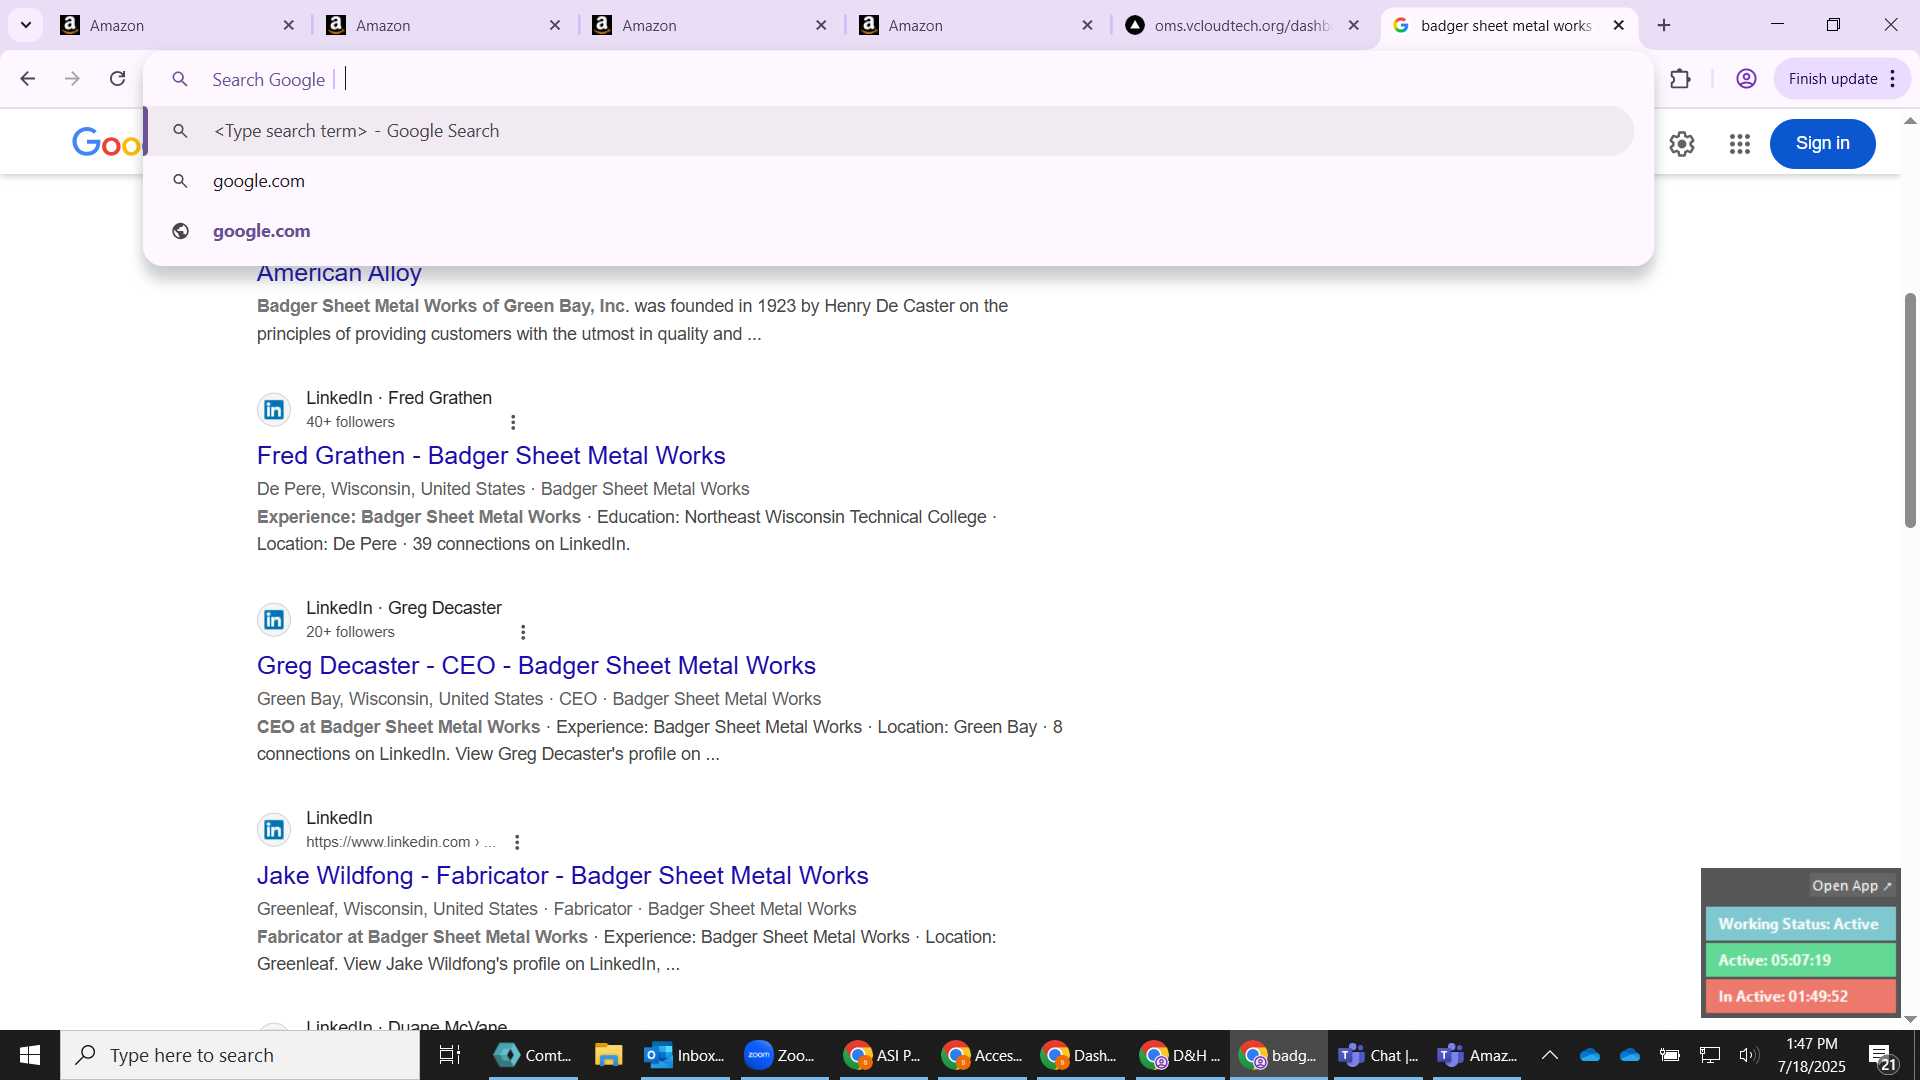Open the American Alloy result link
The width and height of the screenshot is (1920, 1080).
point(339,273)
